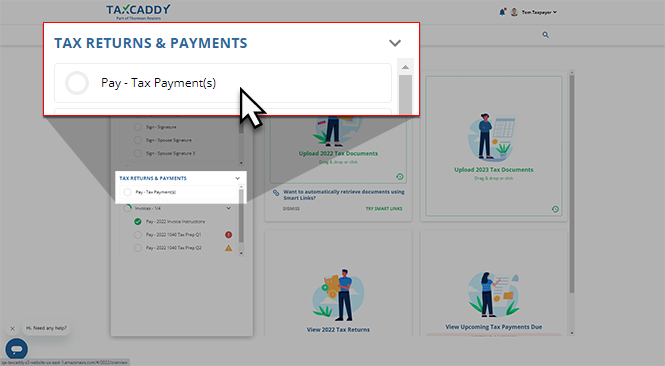The height and width of the screenshot is (366, 665).
Task: Click the Invoices progress ring icon
Action: (x=127, y=208)
